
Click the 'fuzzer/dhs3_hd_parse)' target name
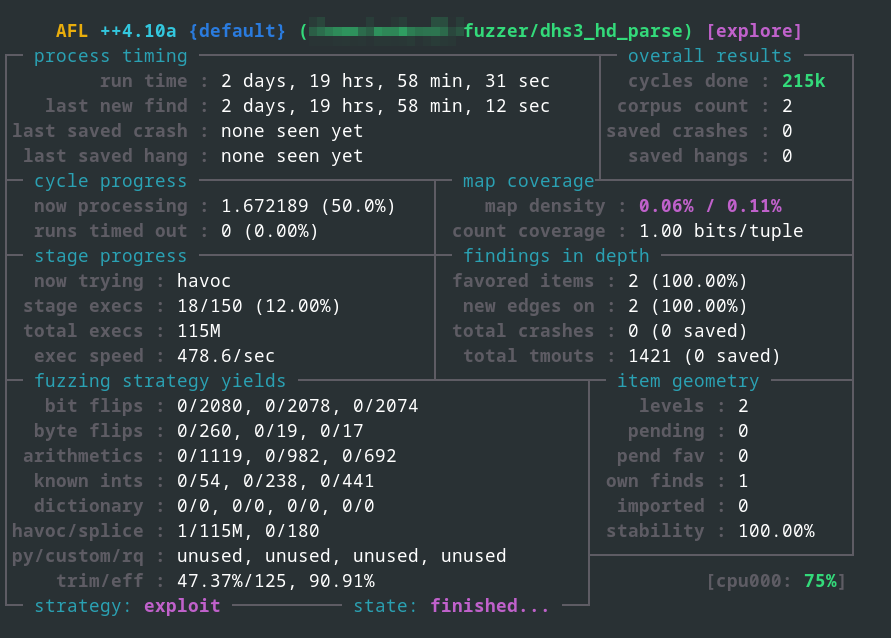[578, 31]
